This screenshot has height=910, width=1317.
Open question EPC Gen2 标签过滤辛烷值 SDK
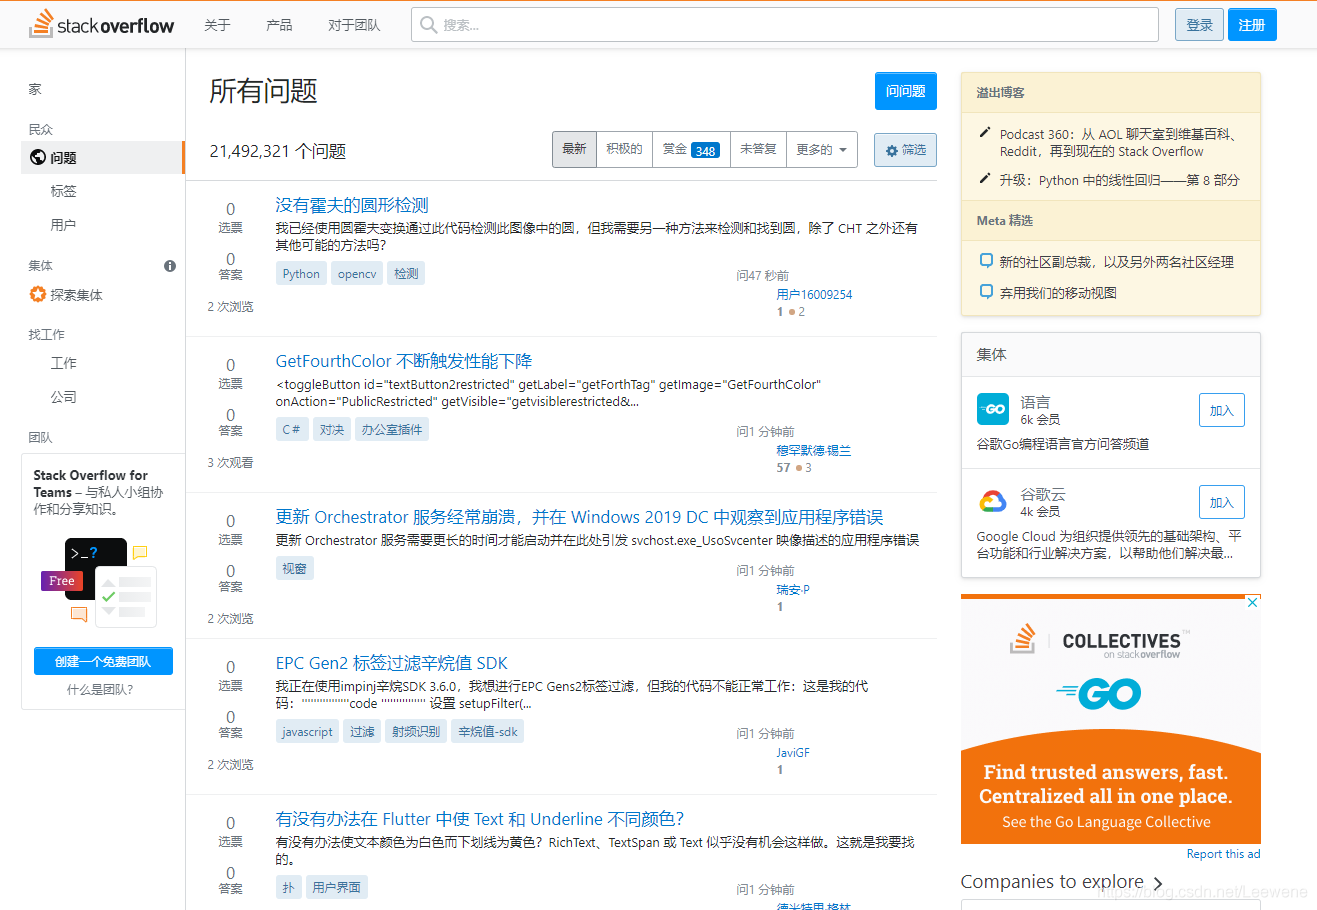click(392, 663)
